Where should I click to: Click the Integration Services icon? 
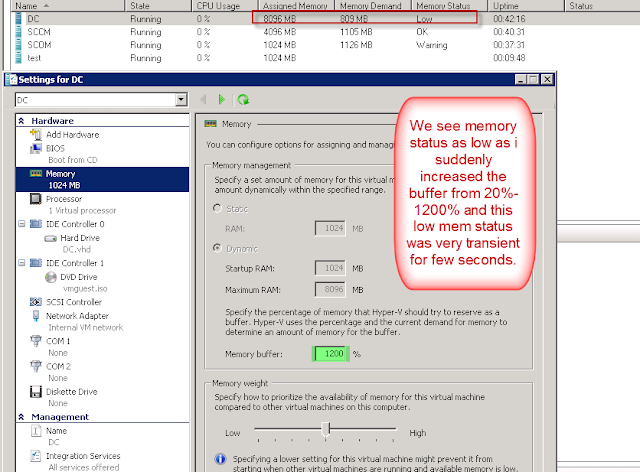[36, 456]
